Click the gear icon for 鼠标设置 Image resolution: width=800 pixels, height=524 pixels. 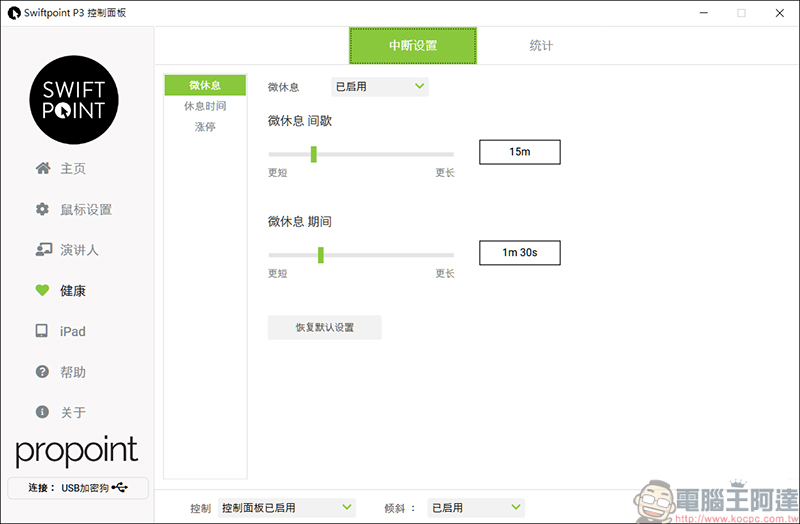pos(42,209)
